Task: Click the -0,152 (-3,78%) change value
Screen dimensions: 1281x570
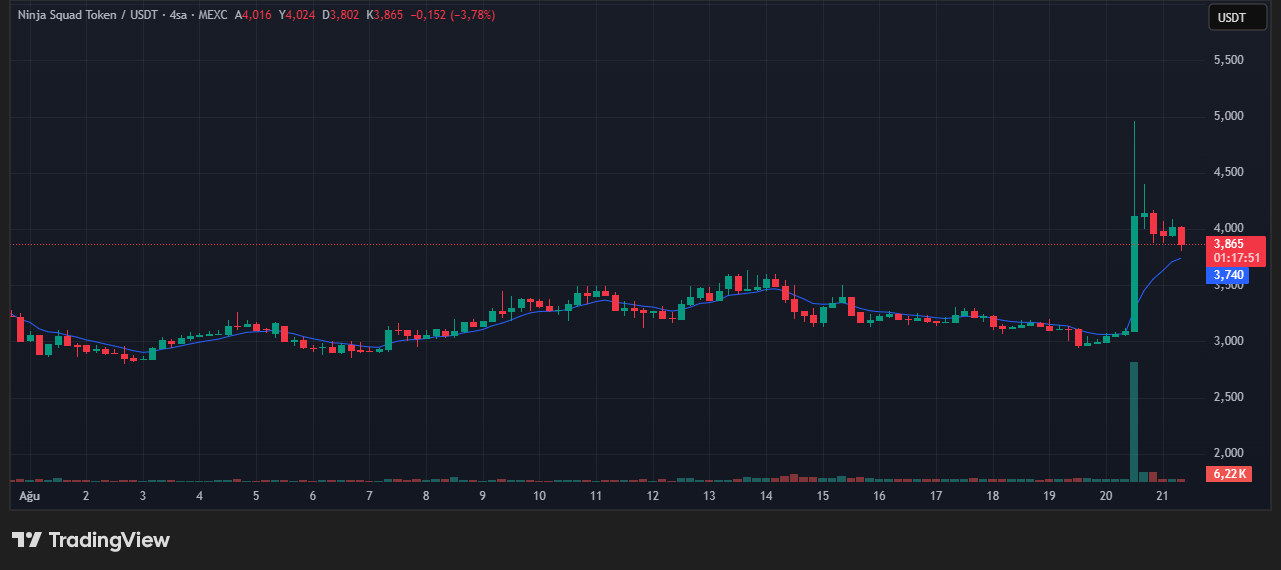Action: [x=453, y=16]
